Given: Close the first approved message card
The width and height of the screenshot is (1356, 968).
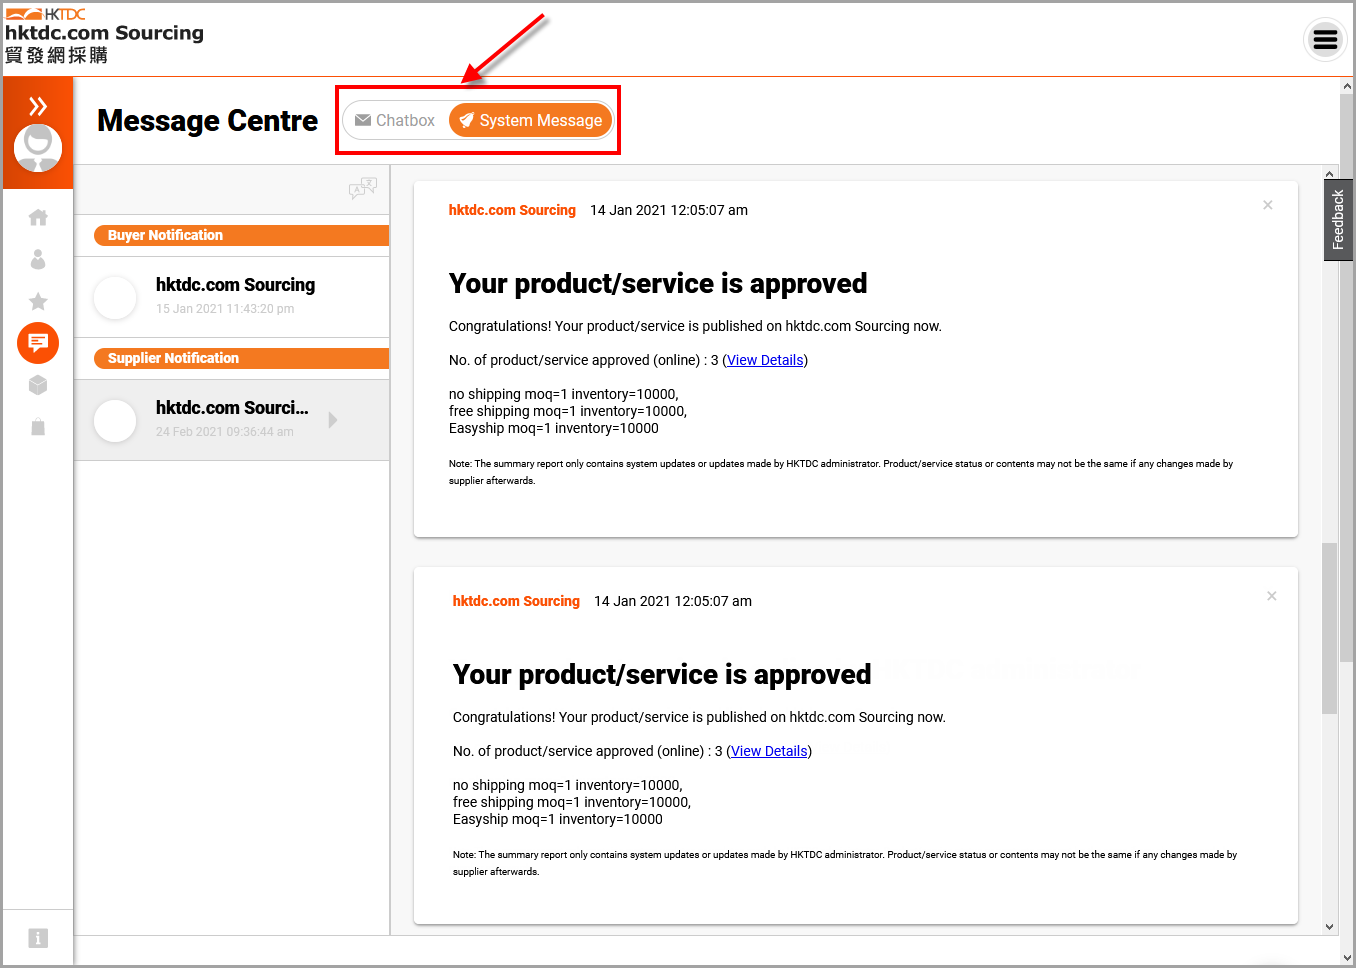Looking at the screenshot, I should (1267, 205).
